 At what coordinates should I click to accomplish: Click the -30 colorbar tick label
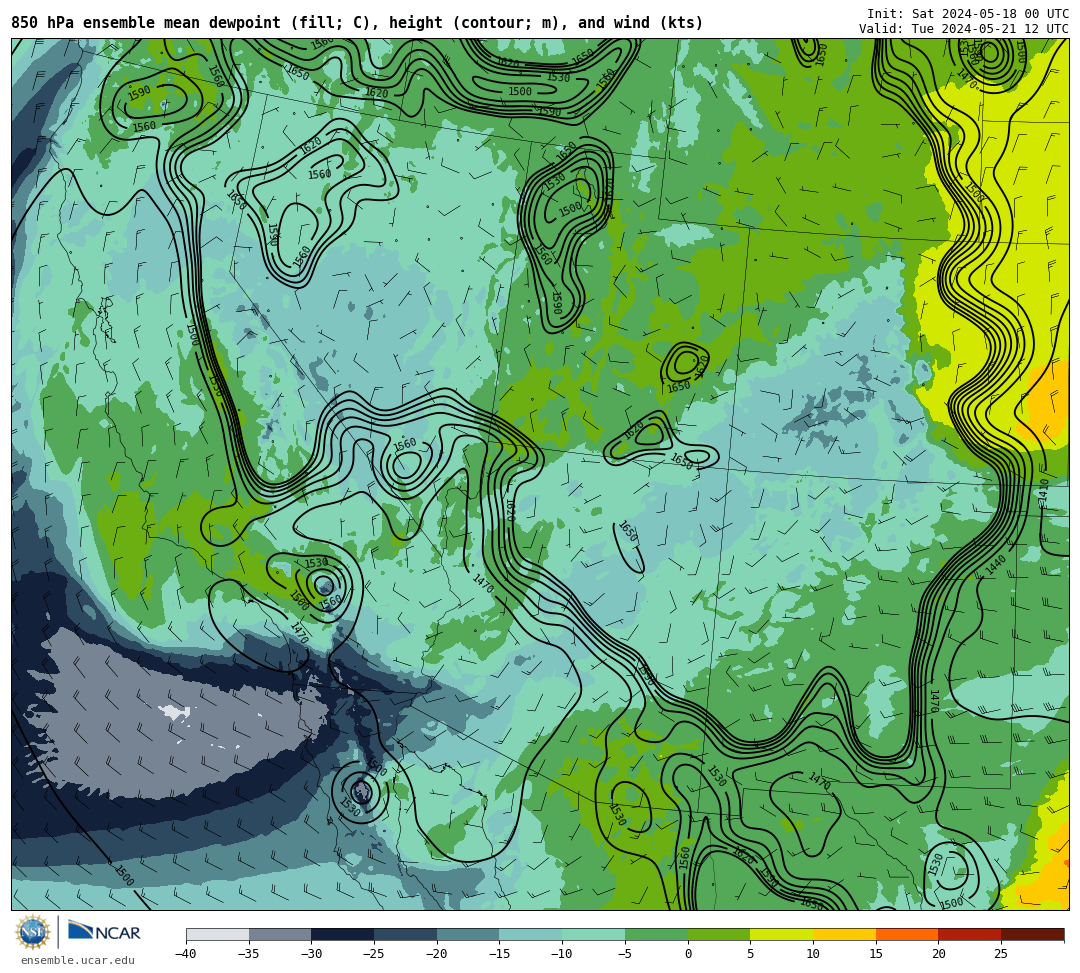[x=311, y=954]
